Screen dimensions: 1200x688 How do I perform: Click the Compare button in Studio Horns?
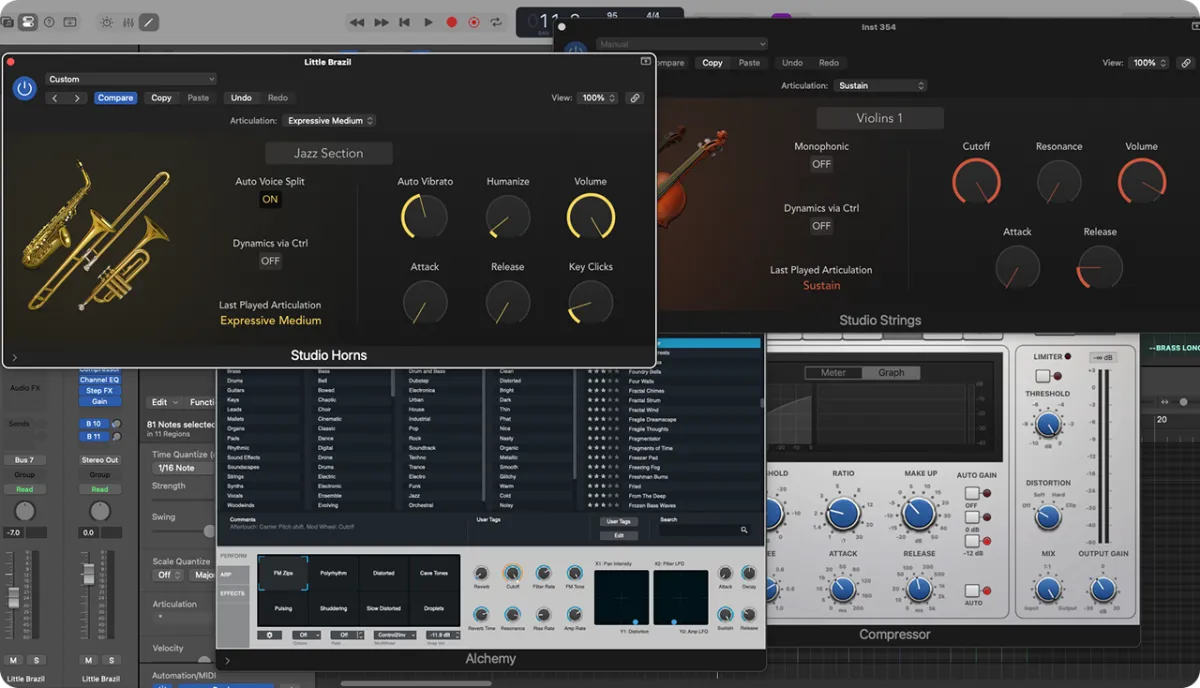[115, 98]
